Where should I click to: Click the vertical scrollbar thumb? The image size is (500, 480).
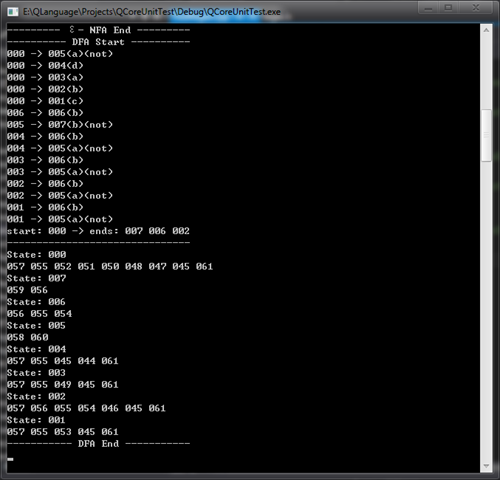click(x=486, y=135)
